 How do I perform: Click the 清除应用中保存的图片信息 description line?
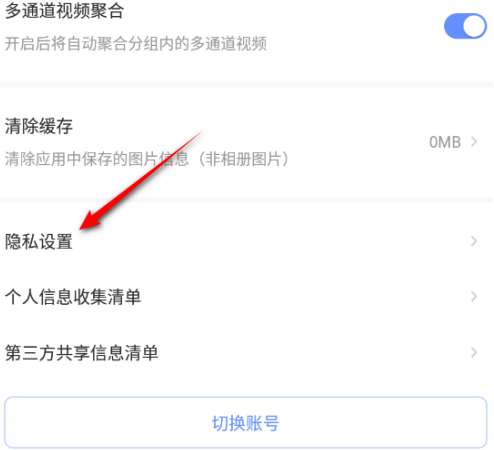(97, 159)
